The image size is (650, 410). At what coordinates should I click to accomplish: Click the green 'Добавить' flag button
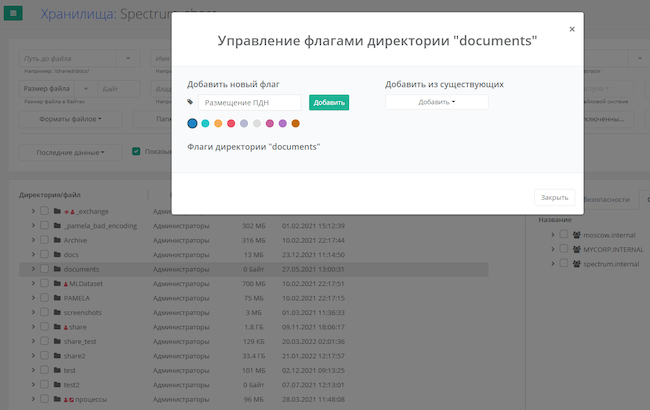(x=329, y=102)
